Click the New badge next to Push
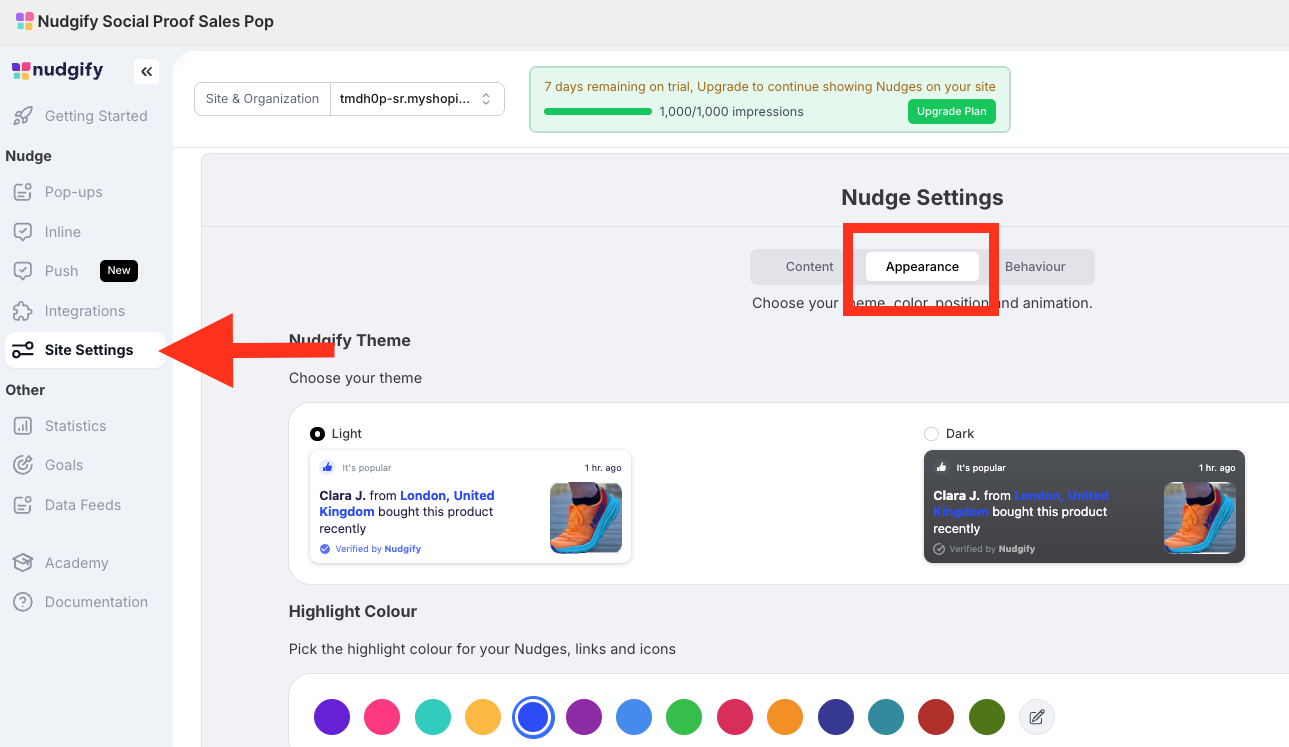The height and width of the screenshot is (747, 1289). (119, 271)
